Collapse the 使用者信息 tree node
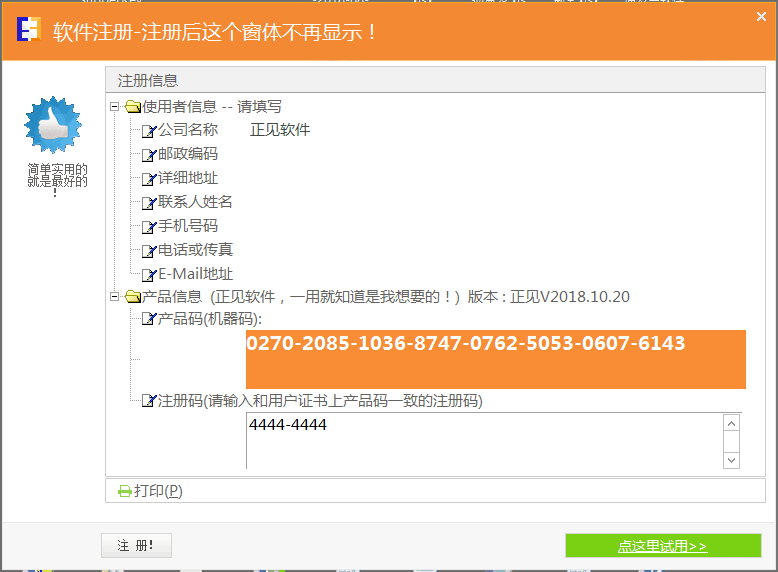 point(115,106)
